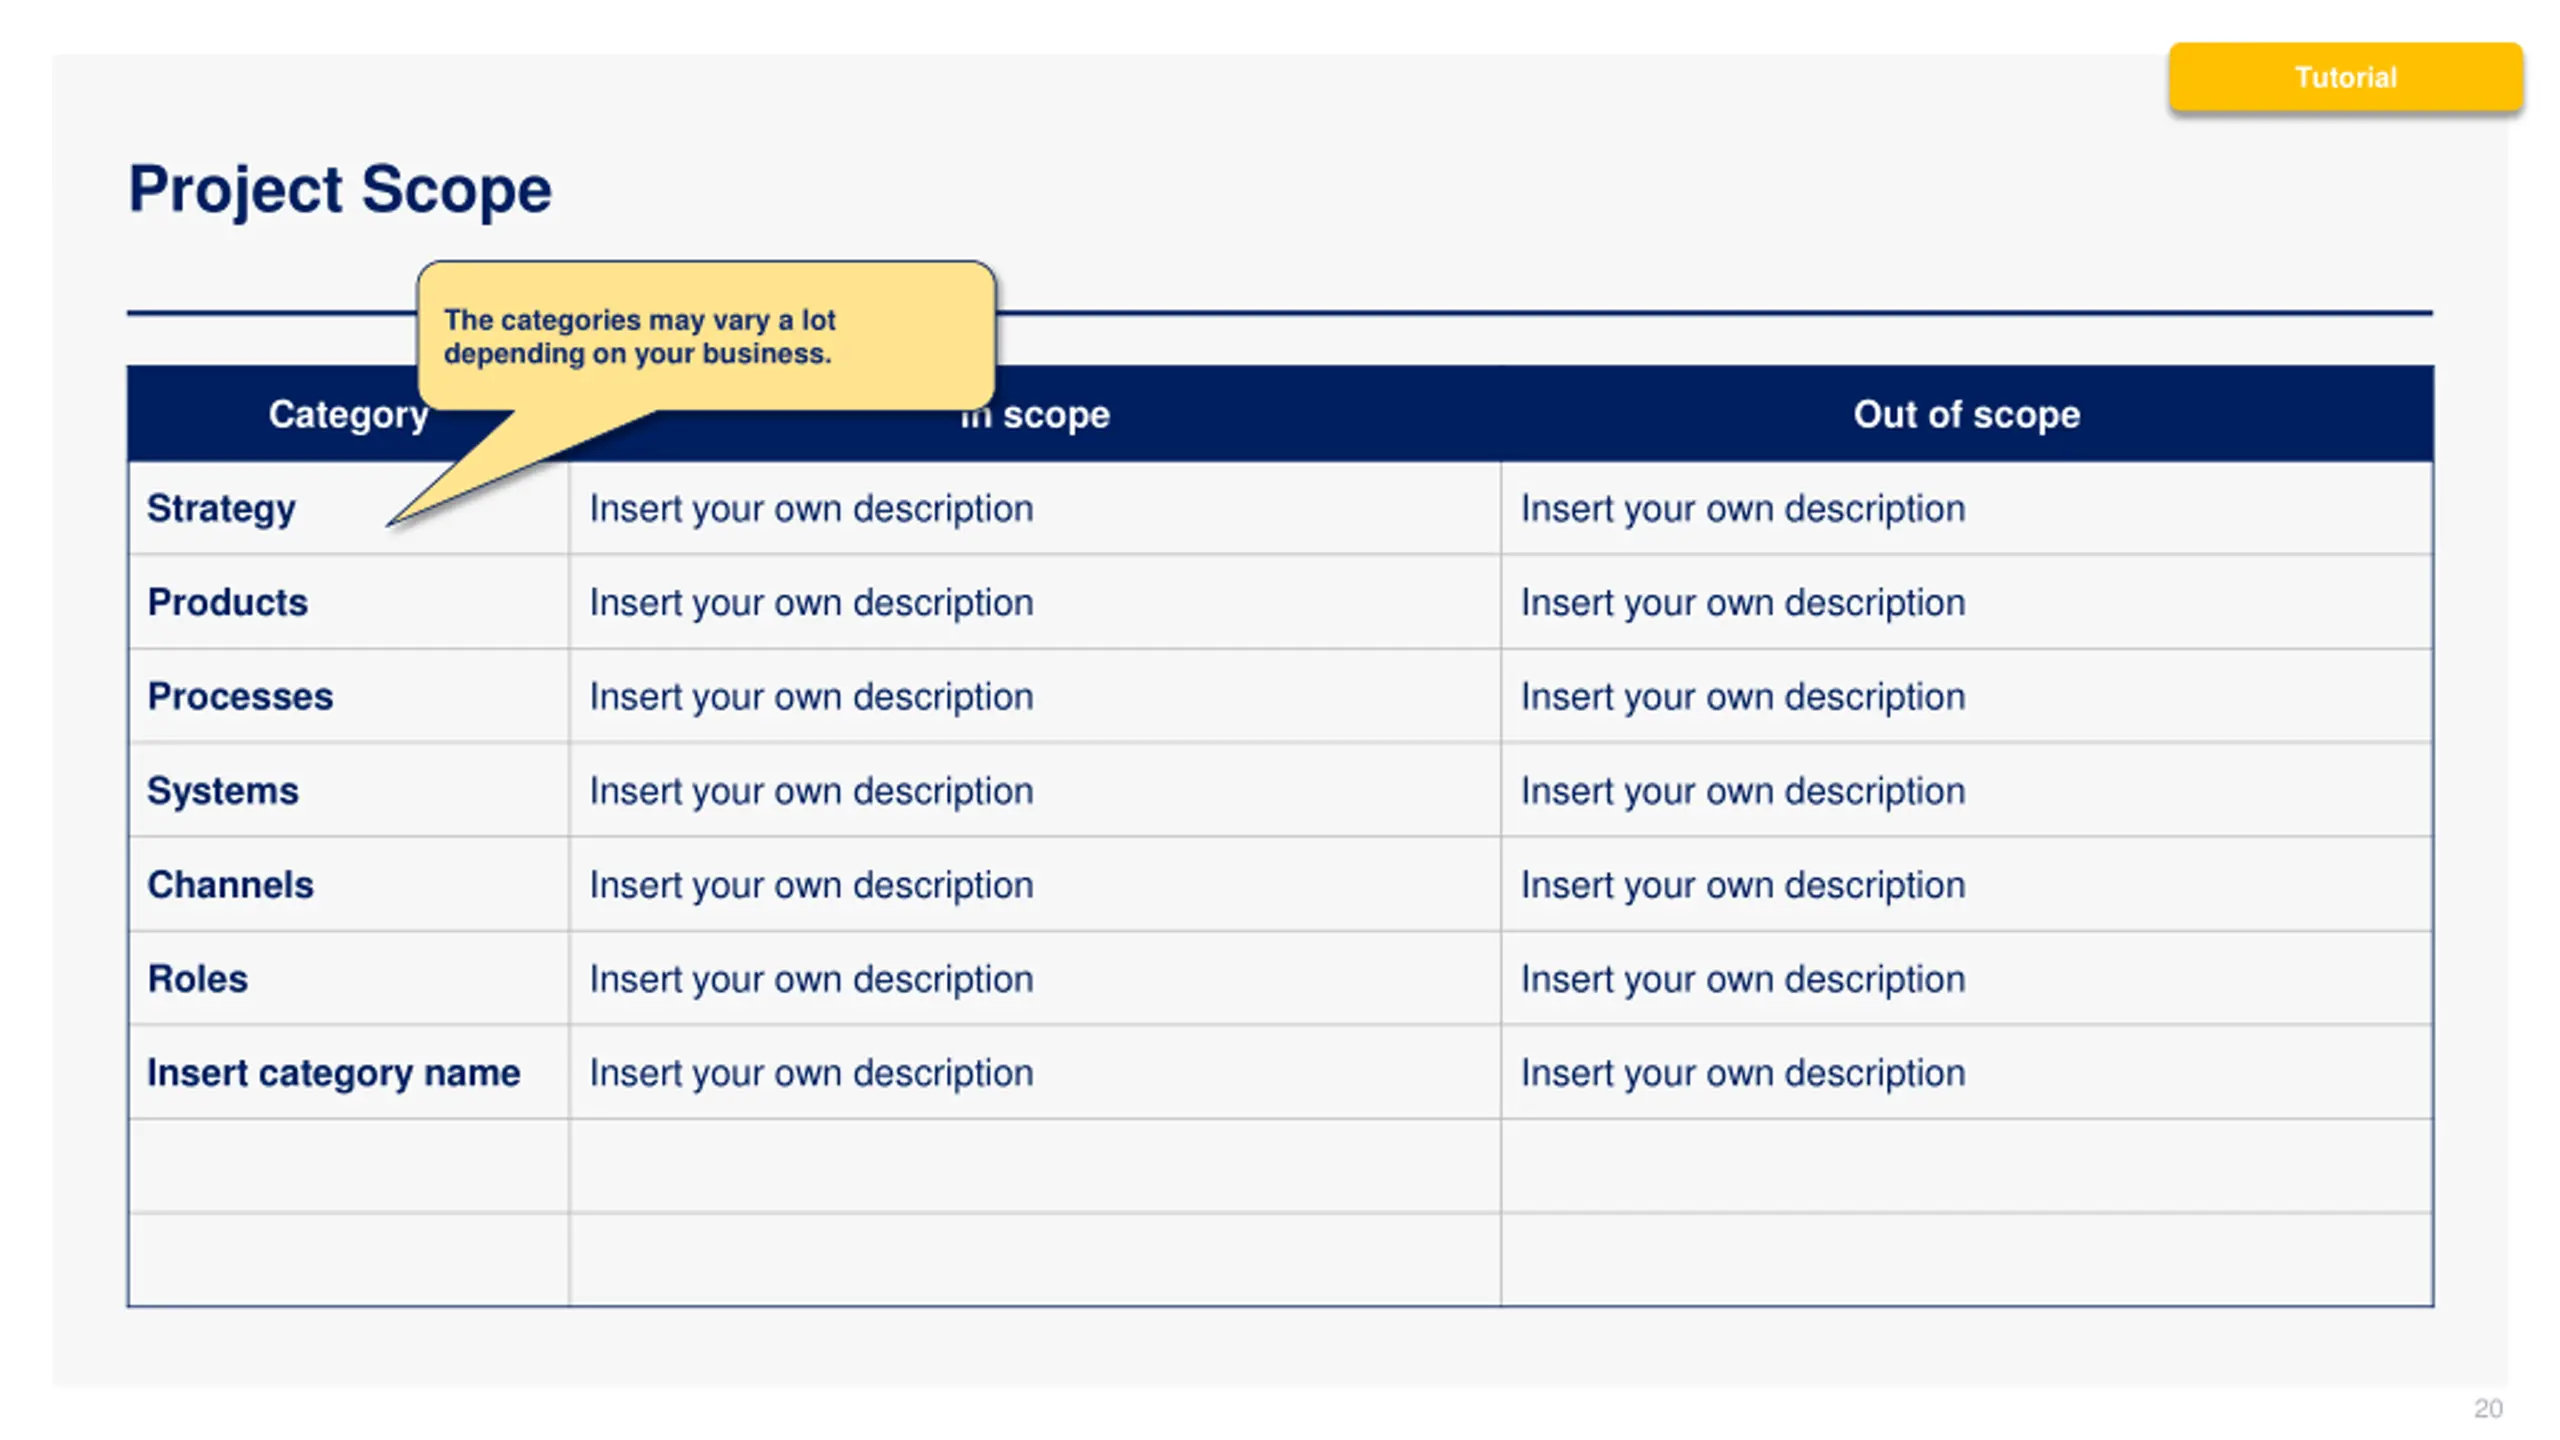Select the Category column header

(348, 414)
